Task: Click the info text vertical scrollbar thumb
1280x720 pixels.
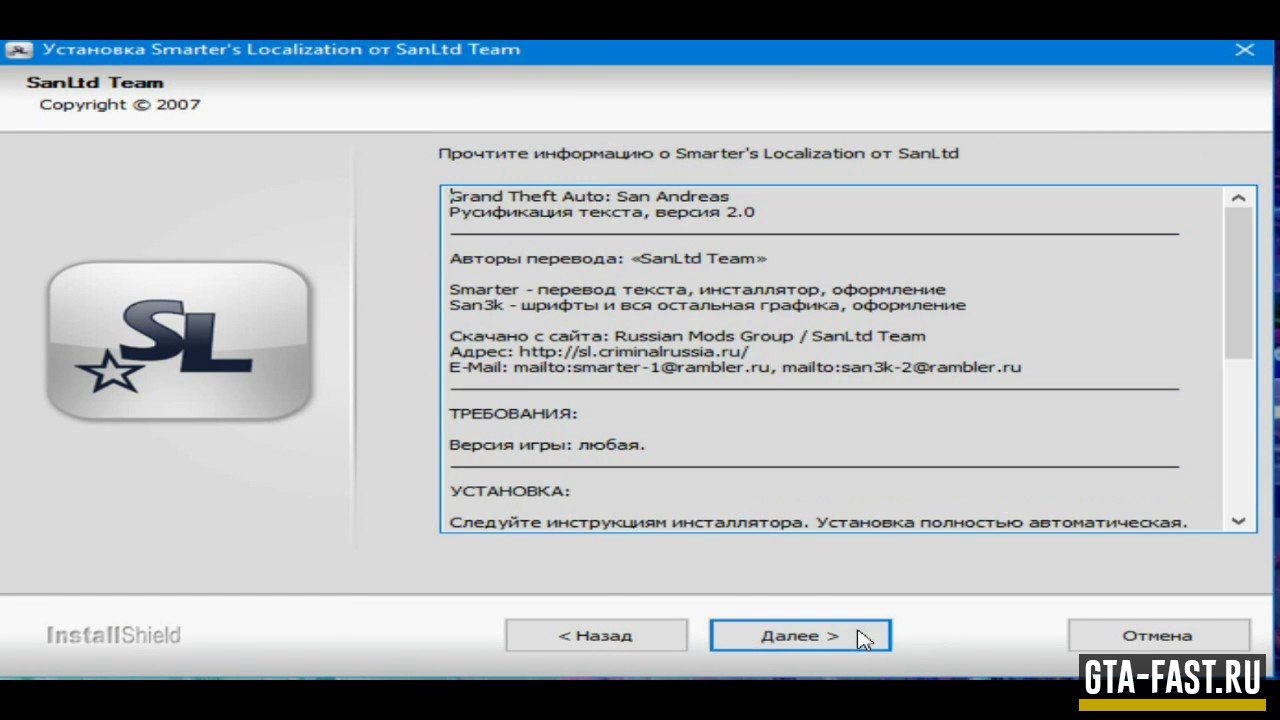Action: click(1238, 284)
